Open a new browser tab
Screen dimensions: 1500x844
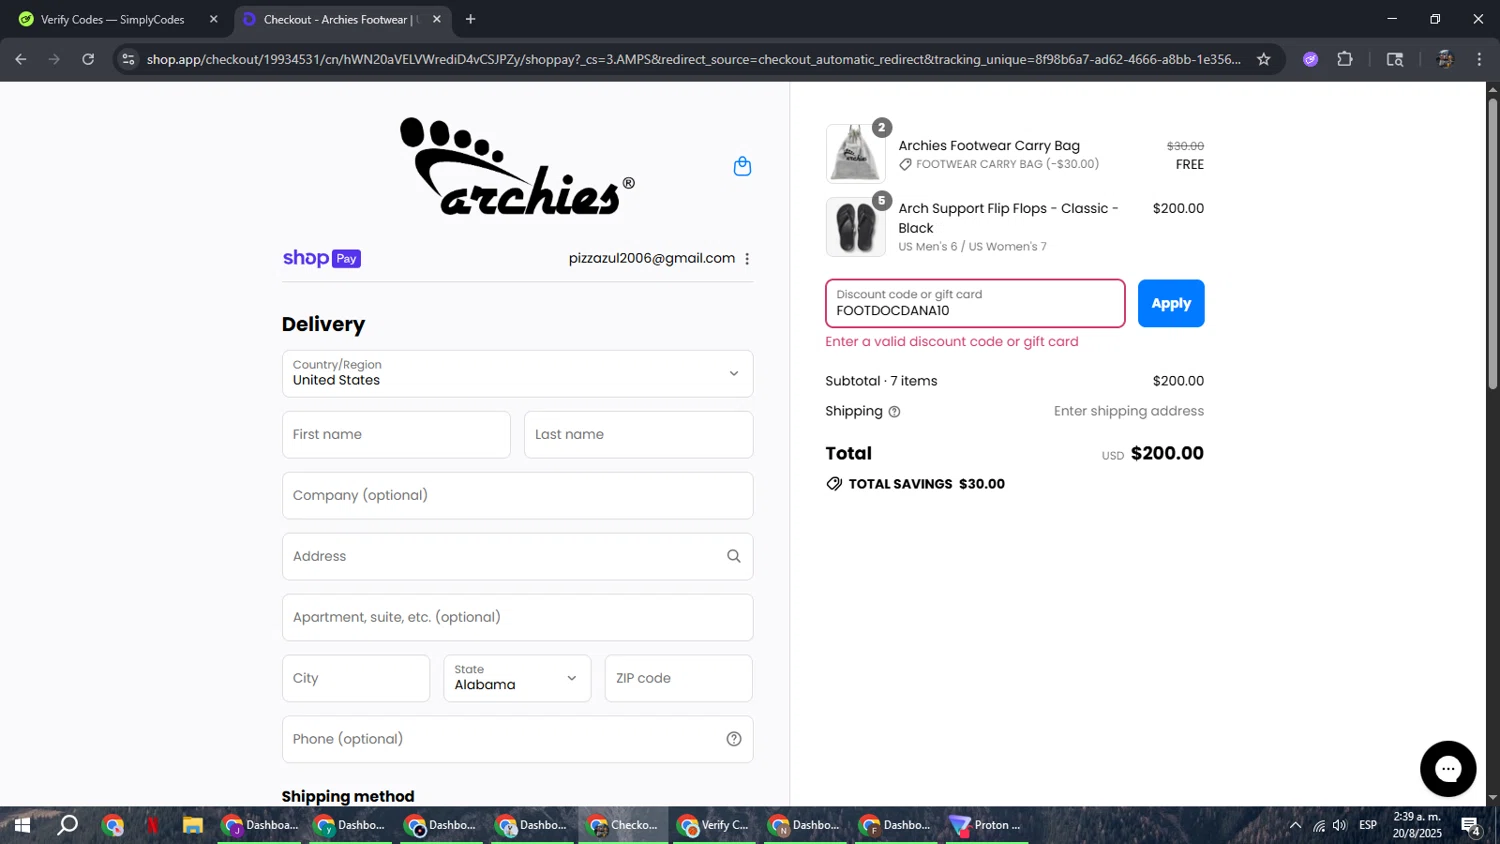[x=470, y=19]
